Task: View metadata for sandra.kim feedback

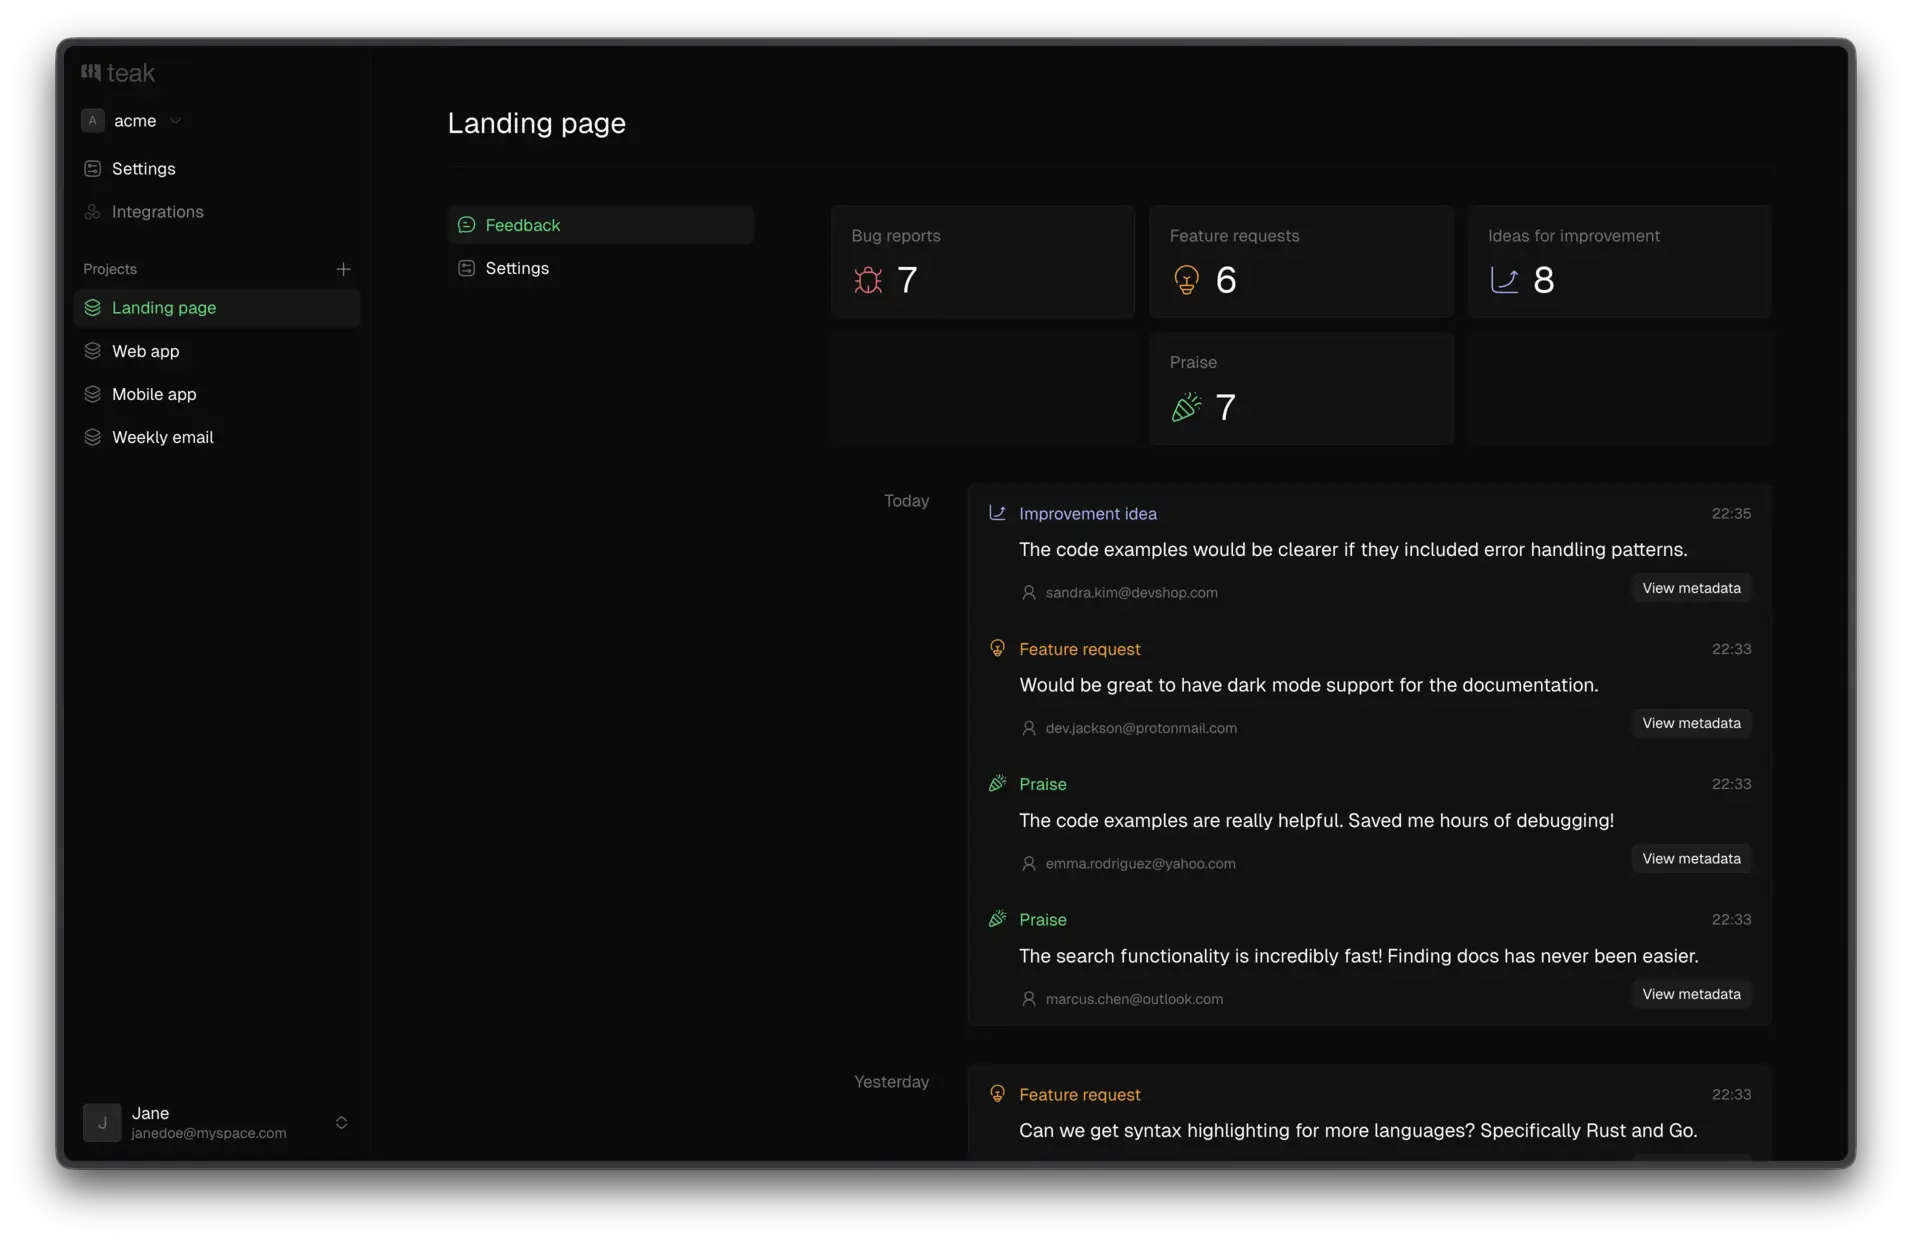Action: [x=1690, y=588]
